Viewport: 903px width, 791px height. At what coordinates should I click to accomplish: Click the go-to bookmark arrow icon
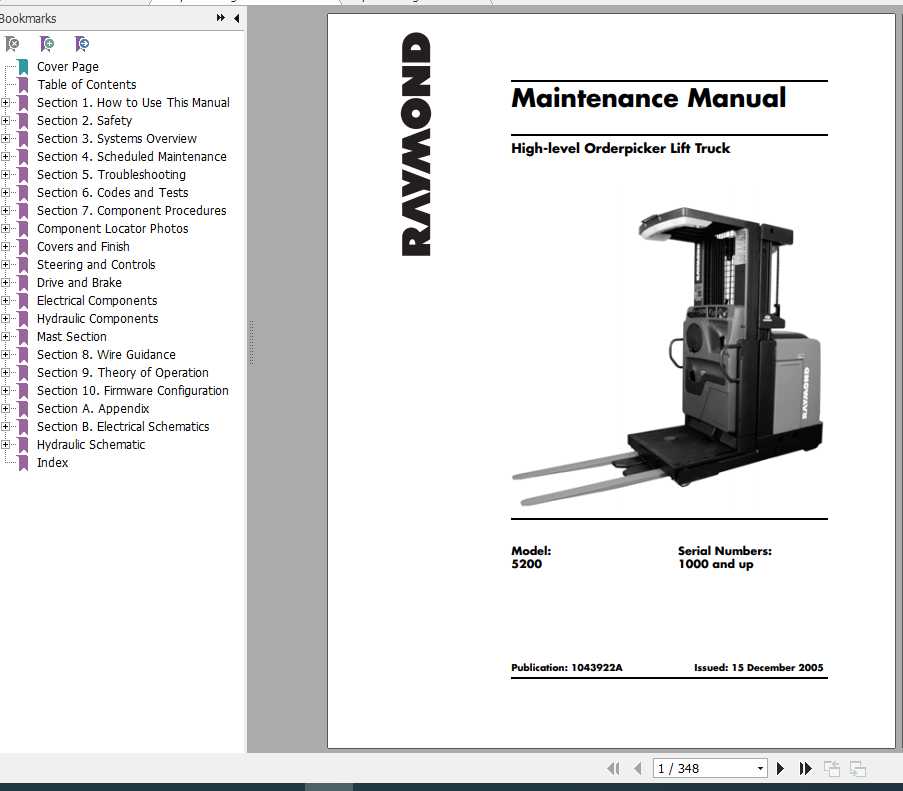[x=82, y=44]
